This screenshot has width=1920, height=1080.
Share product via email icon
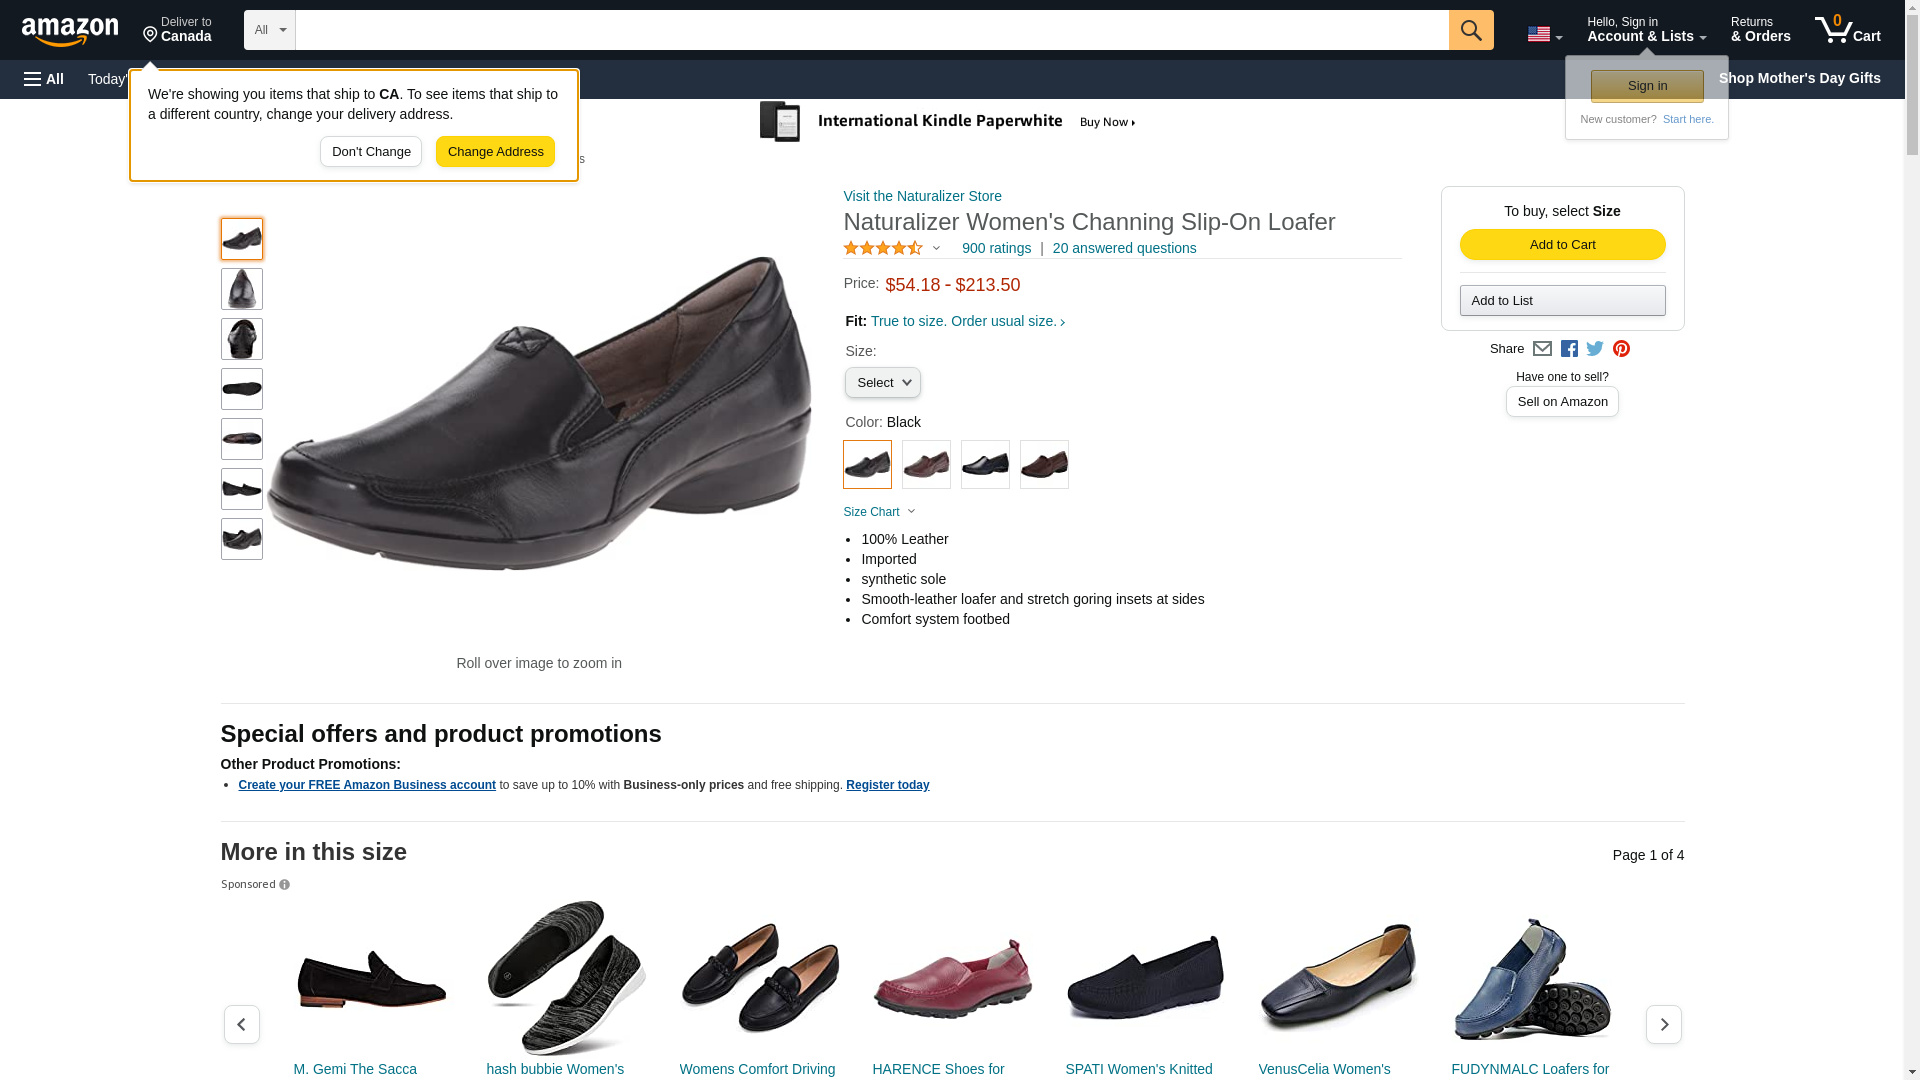point(1542,349)
